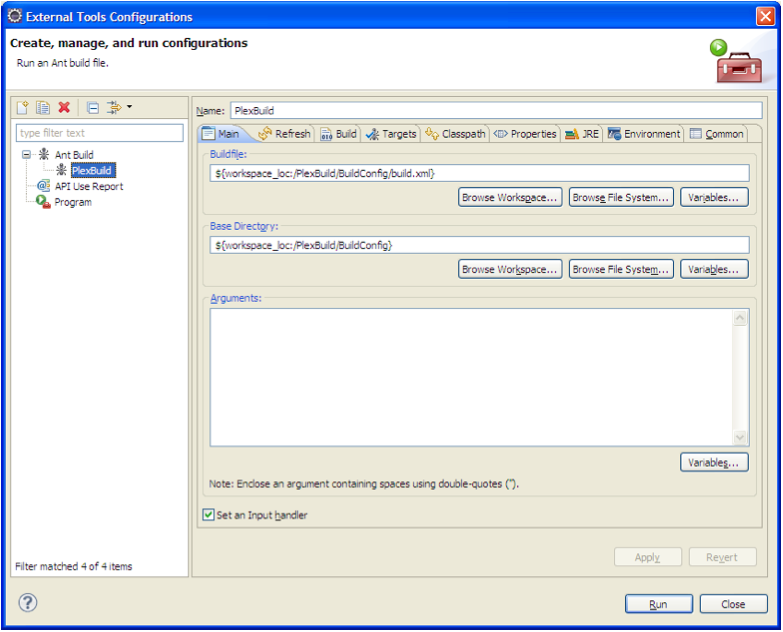
Task: Click the Run button
Action: [659, 604]
